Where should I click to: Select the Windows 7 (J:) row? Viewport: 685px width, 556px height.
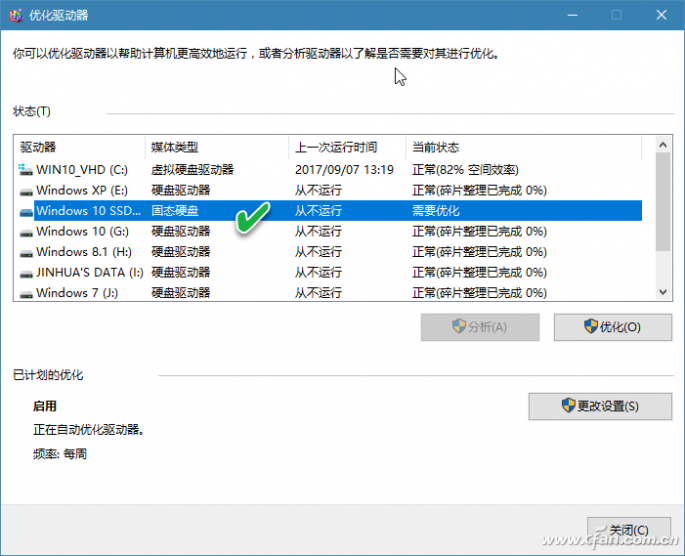pyautogui.click(x=328, y=293)
